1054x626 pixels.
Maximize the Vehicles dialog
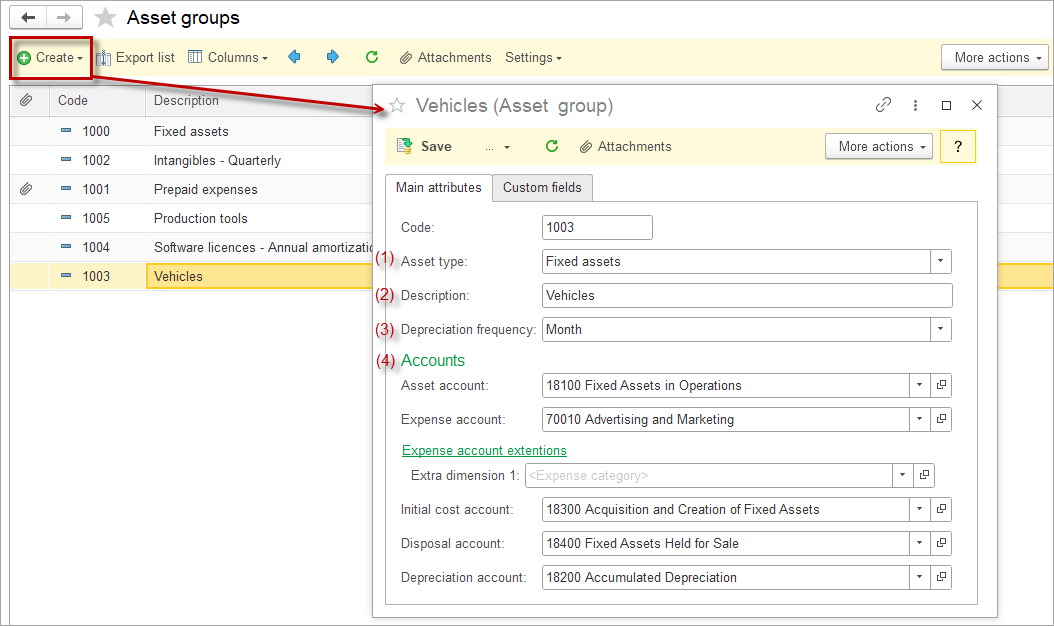(946, 106)
